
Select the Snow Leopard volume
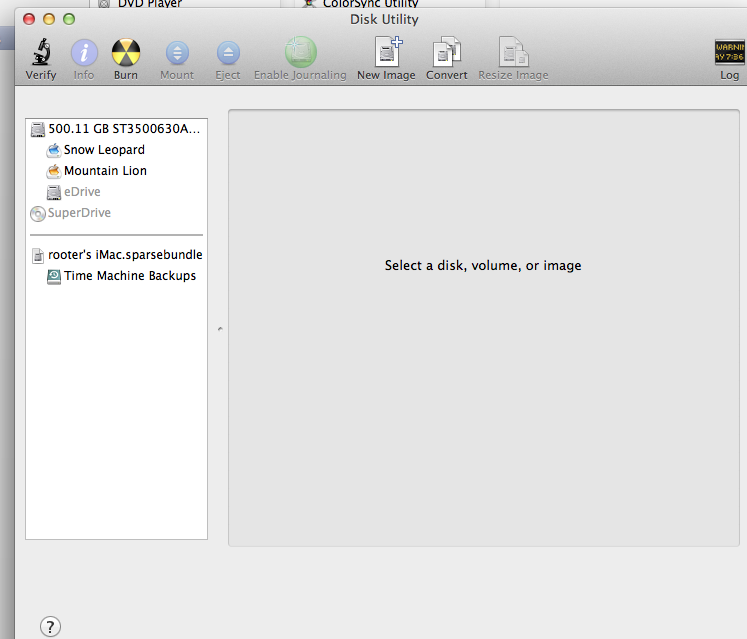pos(116,150)
